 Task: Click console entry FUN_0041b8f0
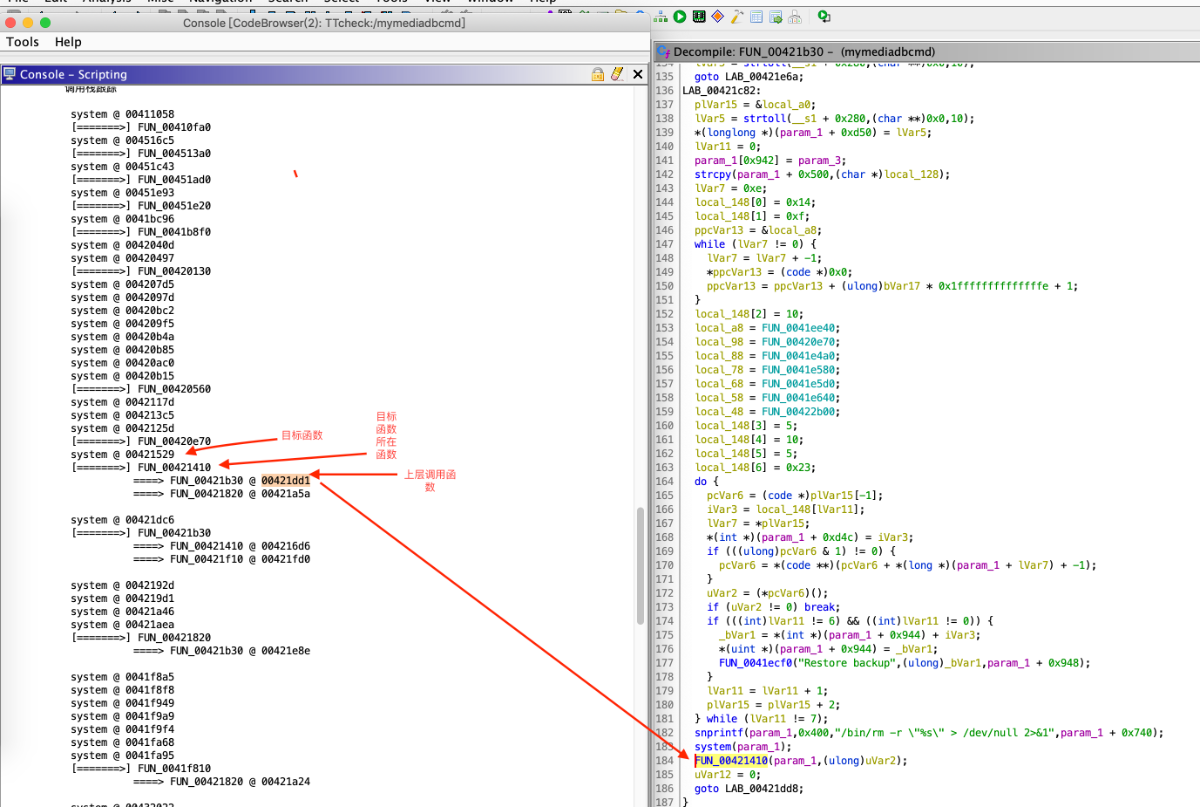[174, 232]
